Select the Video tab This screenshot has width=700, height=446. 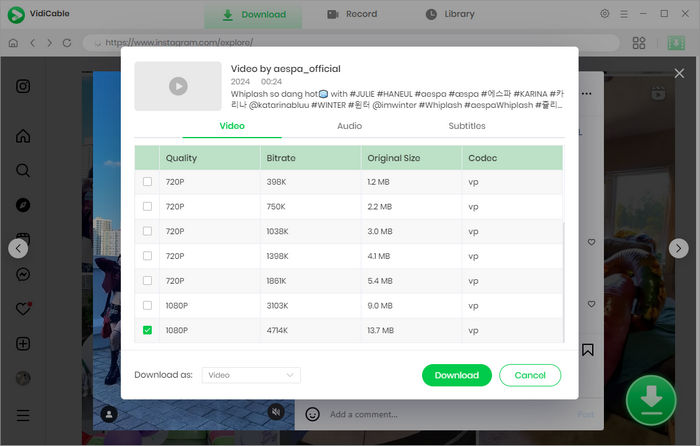coord(232,126)
